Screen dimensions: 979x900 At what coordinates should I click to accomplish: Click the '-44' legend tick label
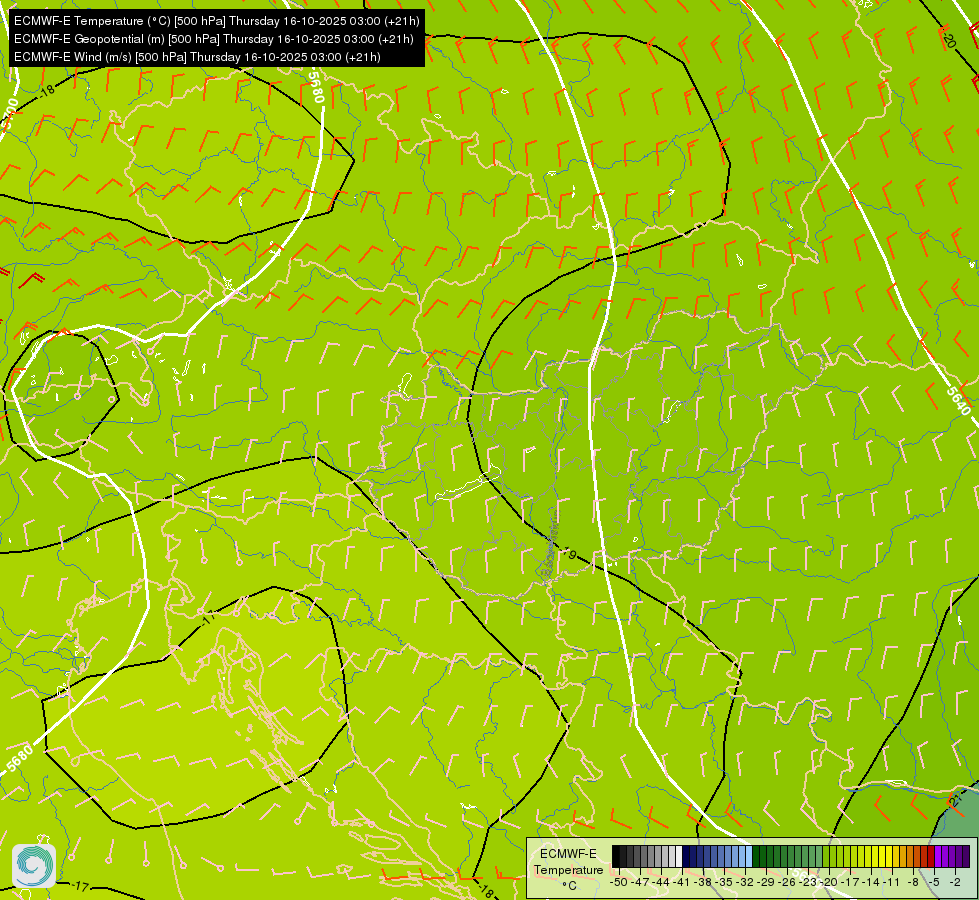pos(661,882)
